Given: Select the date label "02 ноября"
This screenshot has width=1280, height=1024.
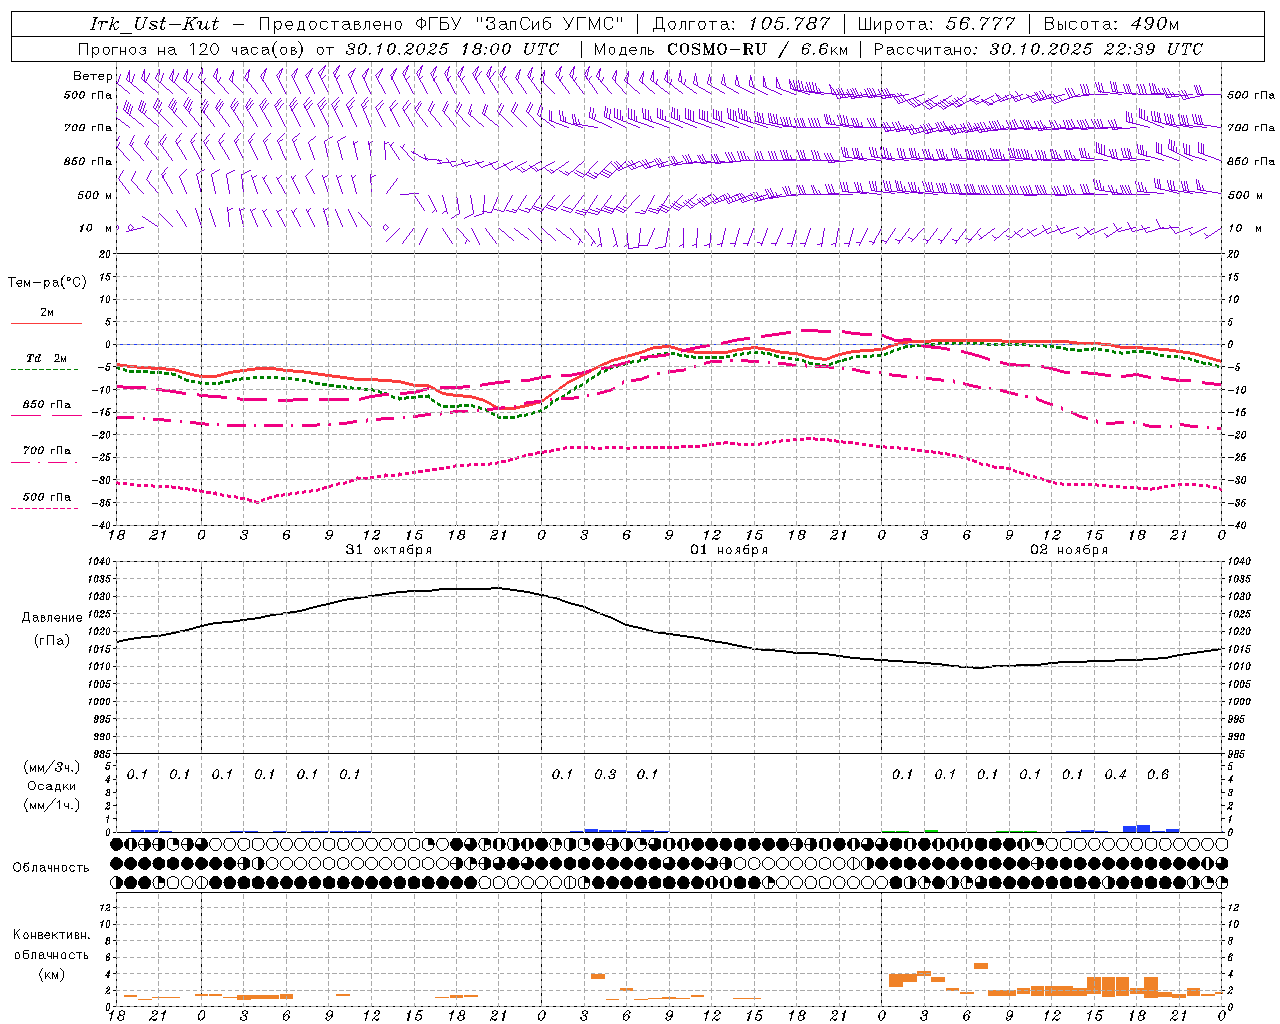Looking at the screenshot, I should [1069, 550].
